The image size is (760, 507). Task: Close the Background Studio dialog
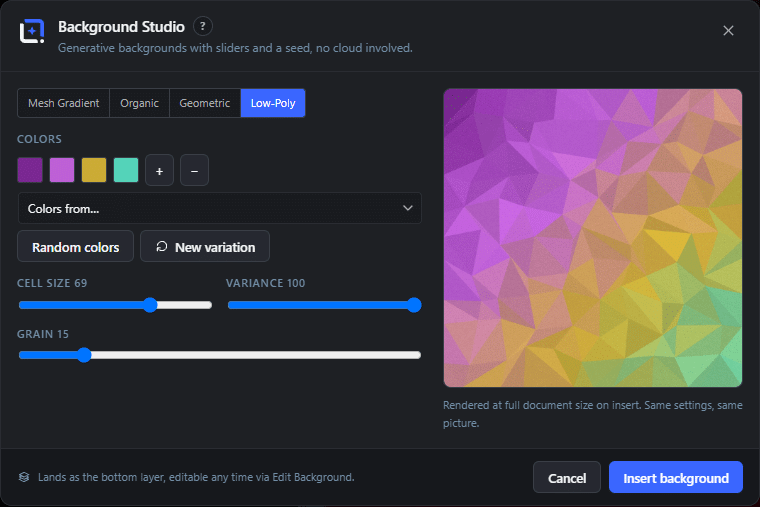pyautogui.click(x=728, y=31)
